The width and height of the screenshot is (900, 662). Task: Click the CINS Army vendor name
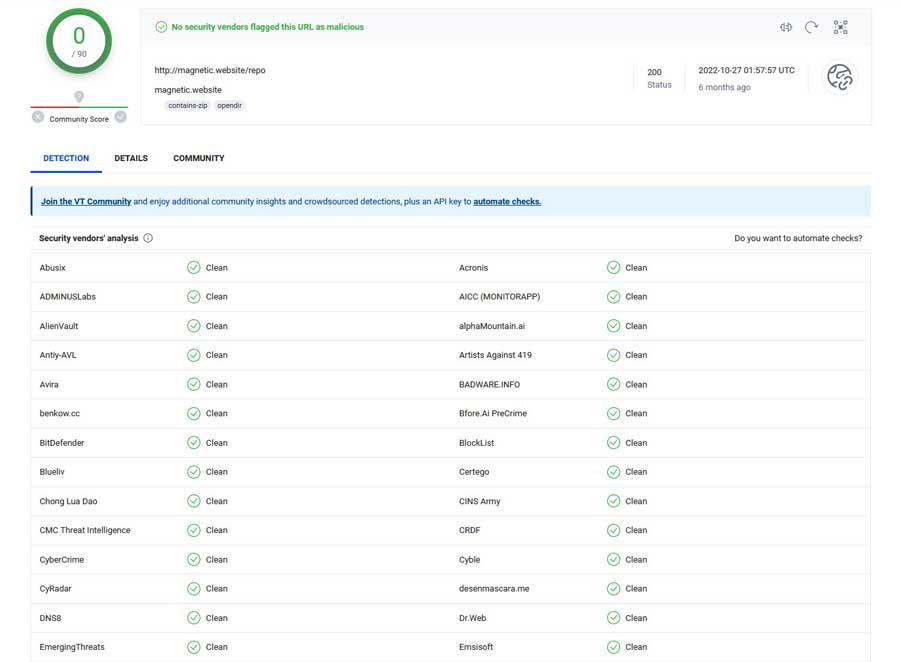(x=480, y=501)
